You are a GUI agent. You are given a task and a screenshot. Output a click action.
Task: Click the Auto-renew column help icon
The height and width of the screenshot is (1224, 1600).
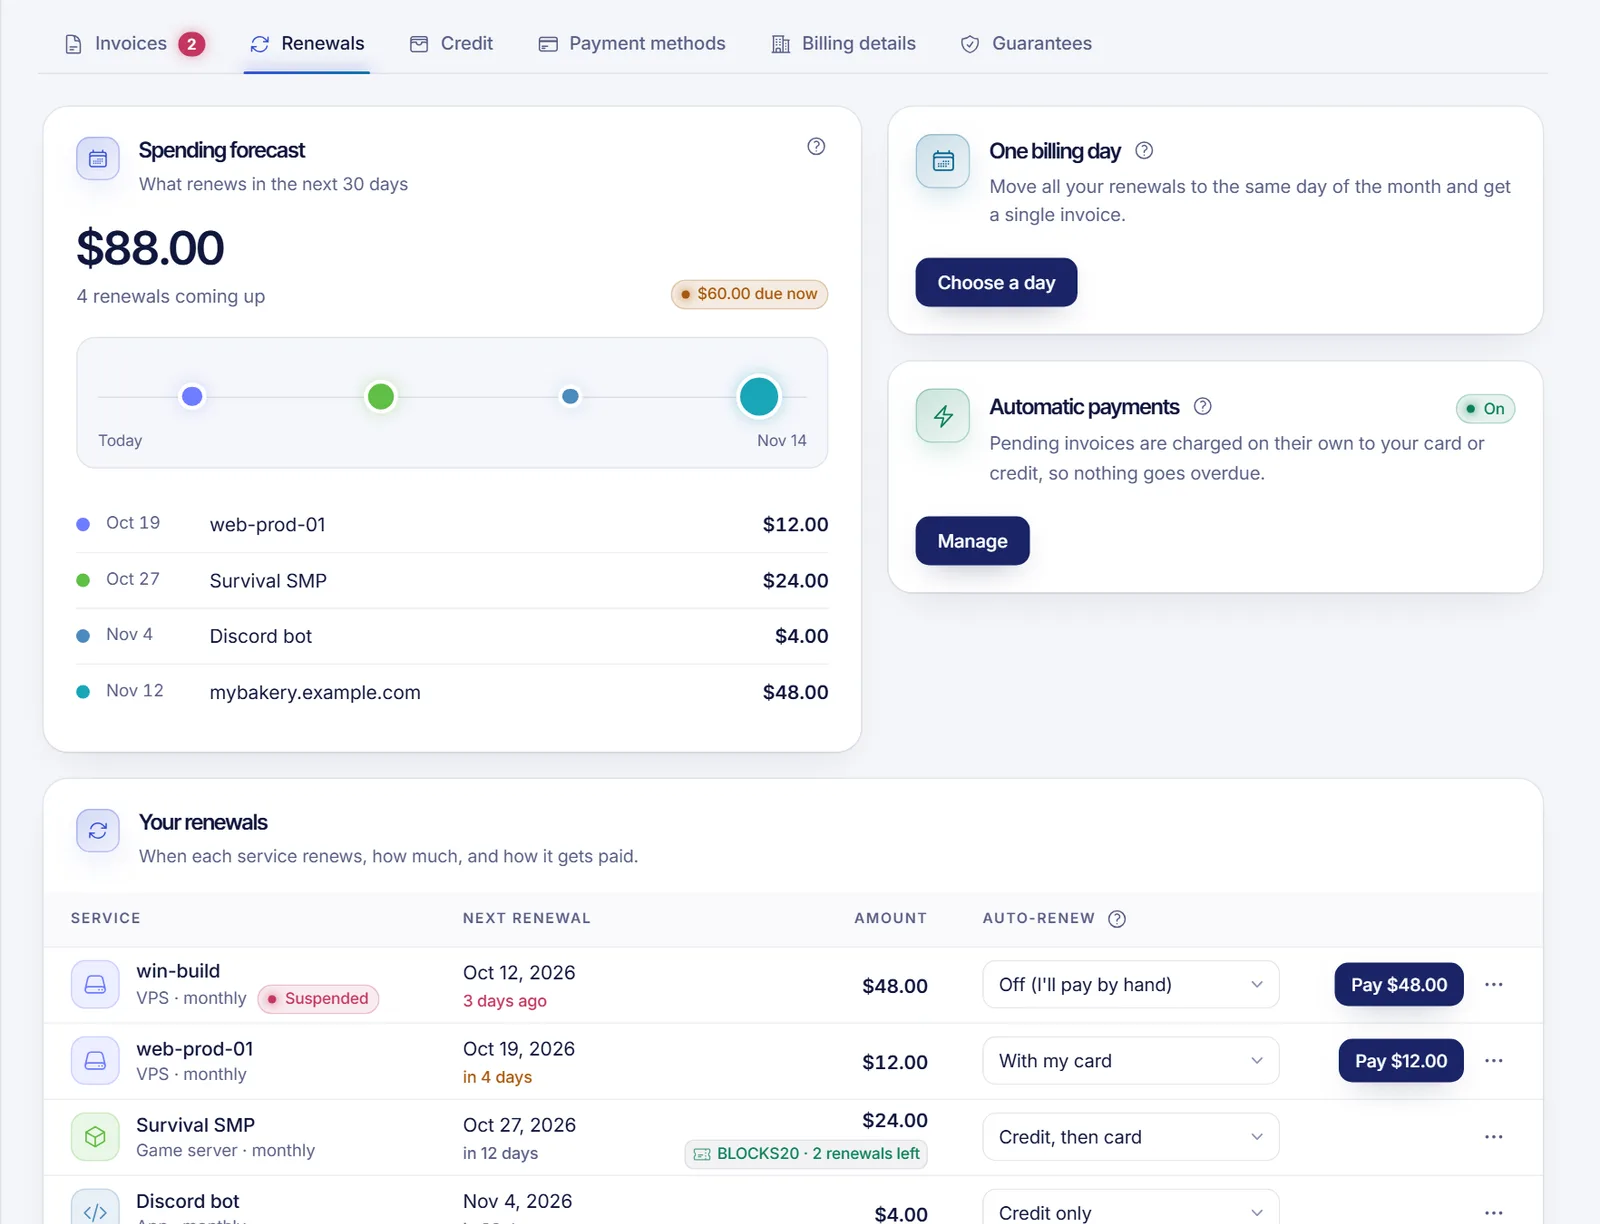pyautogui.click(x=1117, y=919)
